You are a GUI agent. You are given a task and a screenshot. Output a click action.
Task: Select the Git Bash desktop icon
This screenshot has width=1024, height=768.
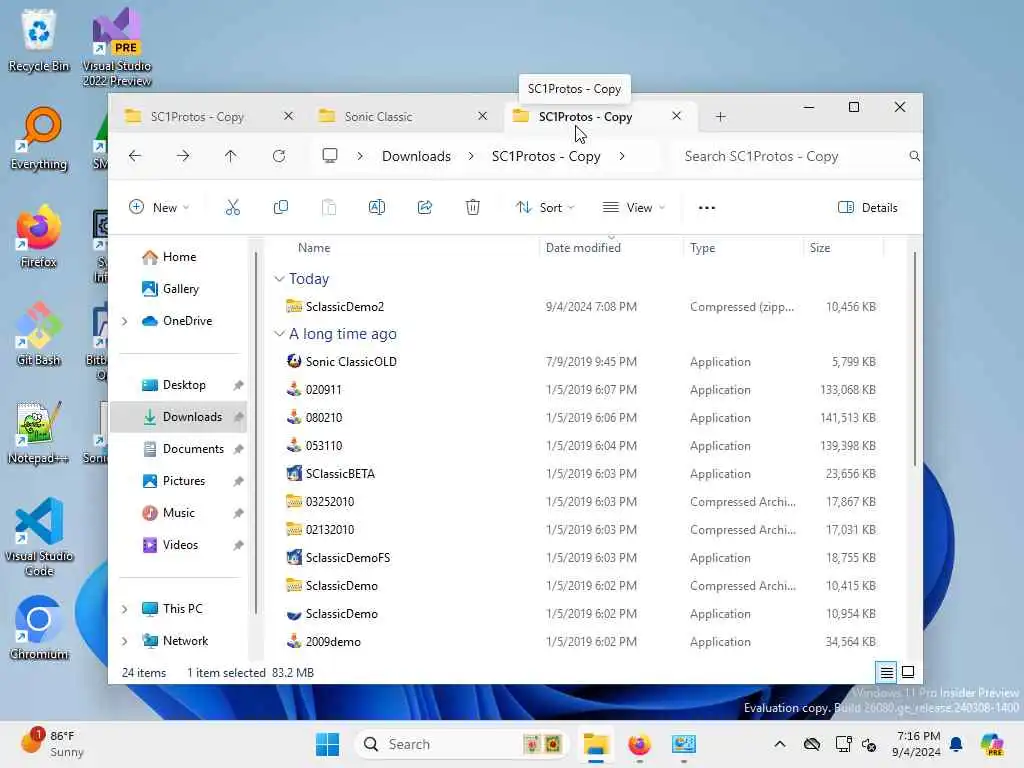click(39, 334)
